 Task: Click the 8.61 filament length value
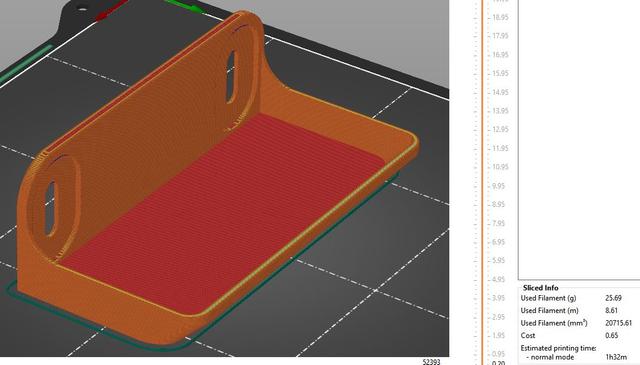(x=611, y=311)
